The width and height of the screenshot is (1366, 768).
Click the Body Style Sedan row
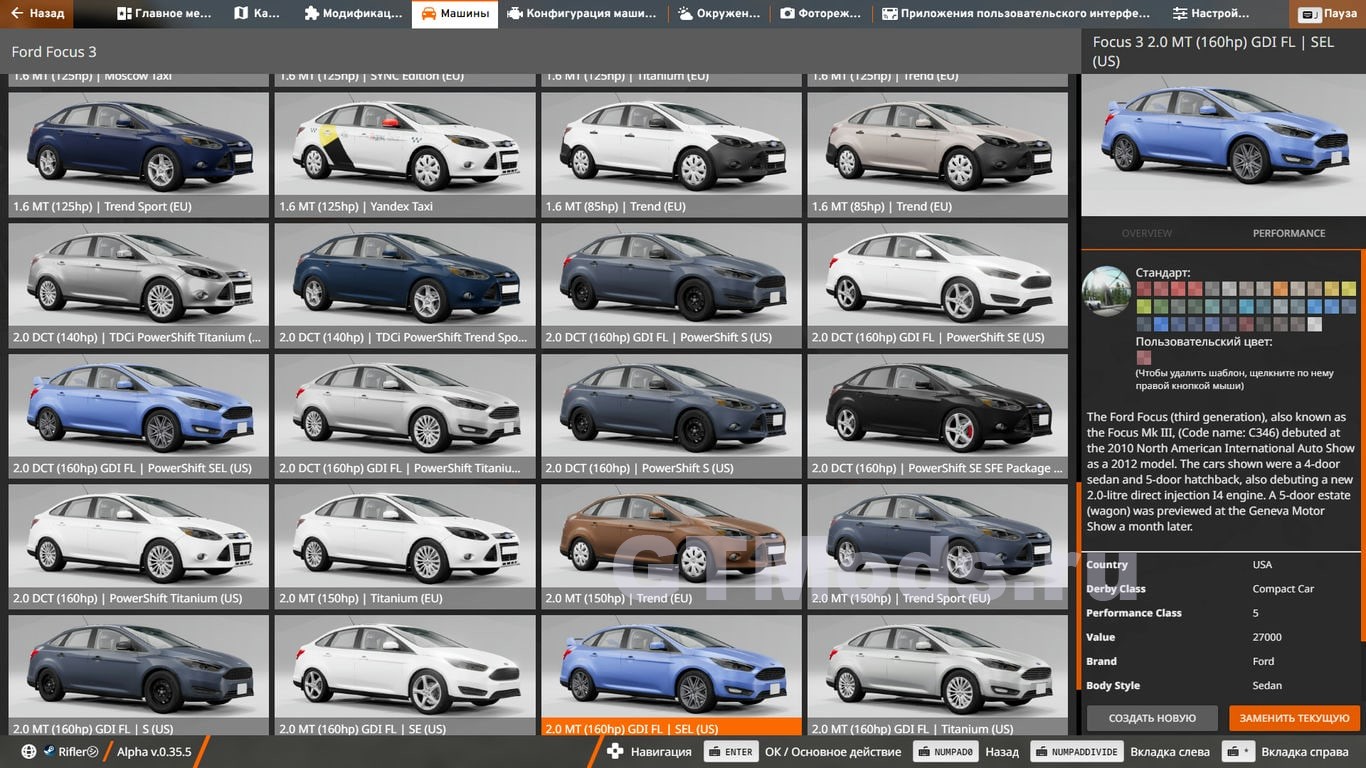pos(1221,685)
